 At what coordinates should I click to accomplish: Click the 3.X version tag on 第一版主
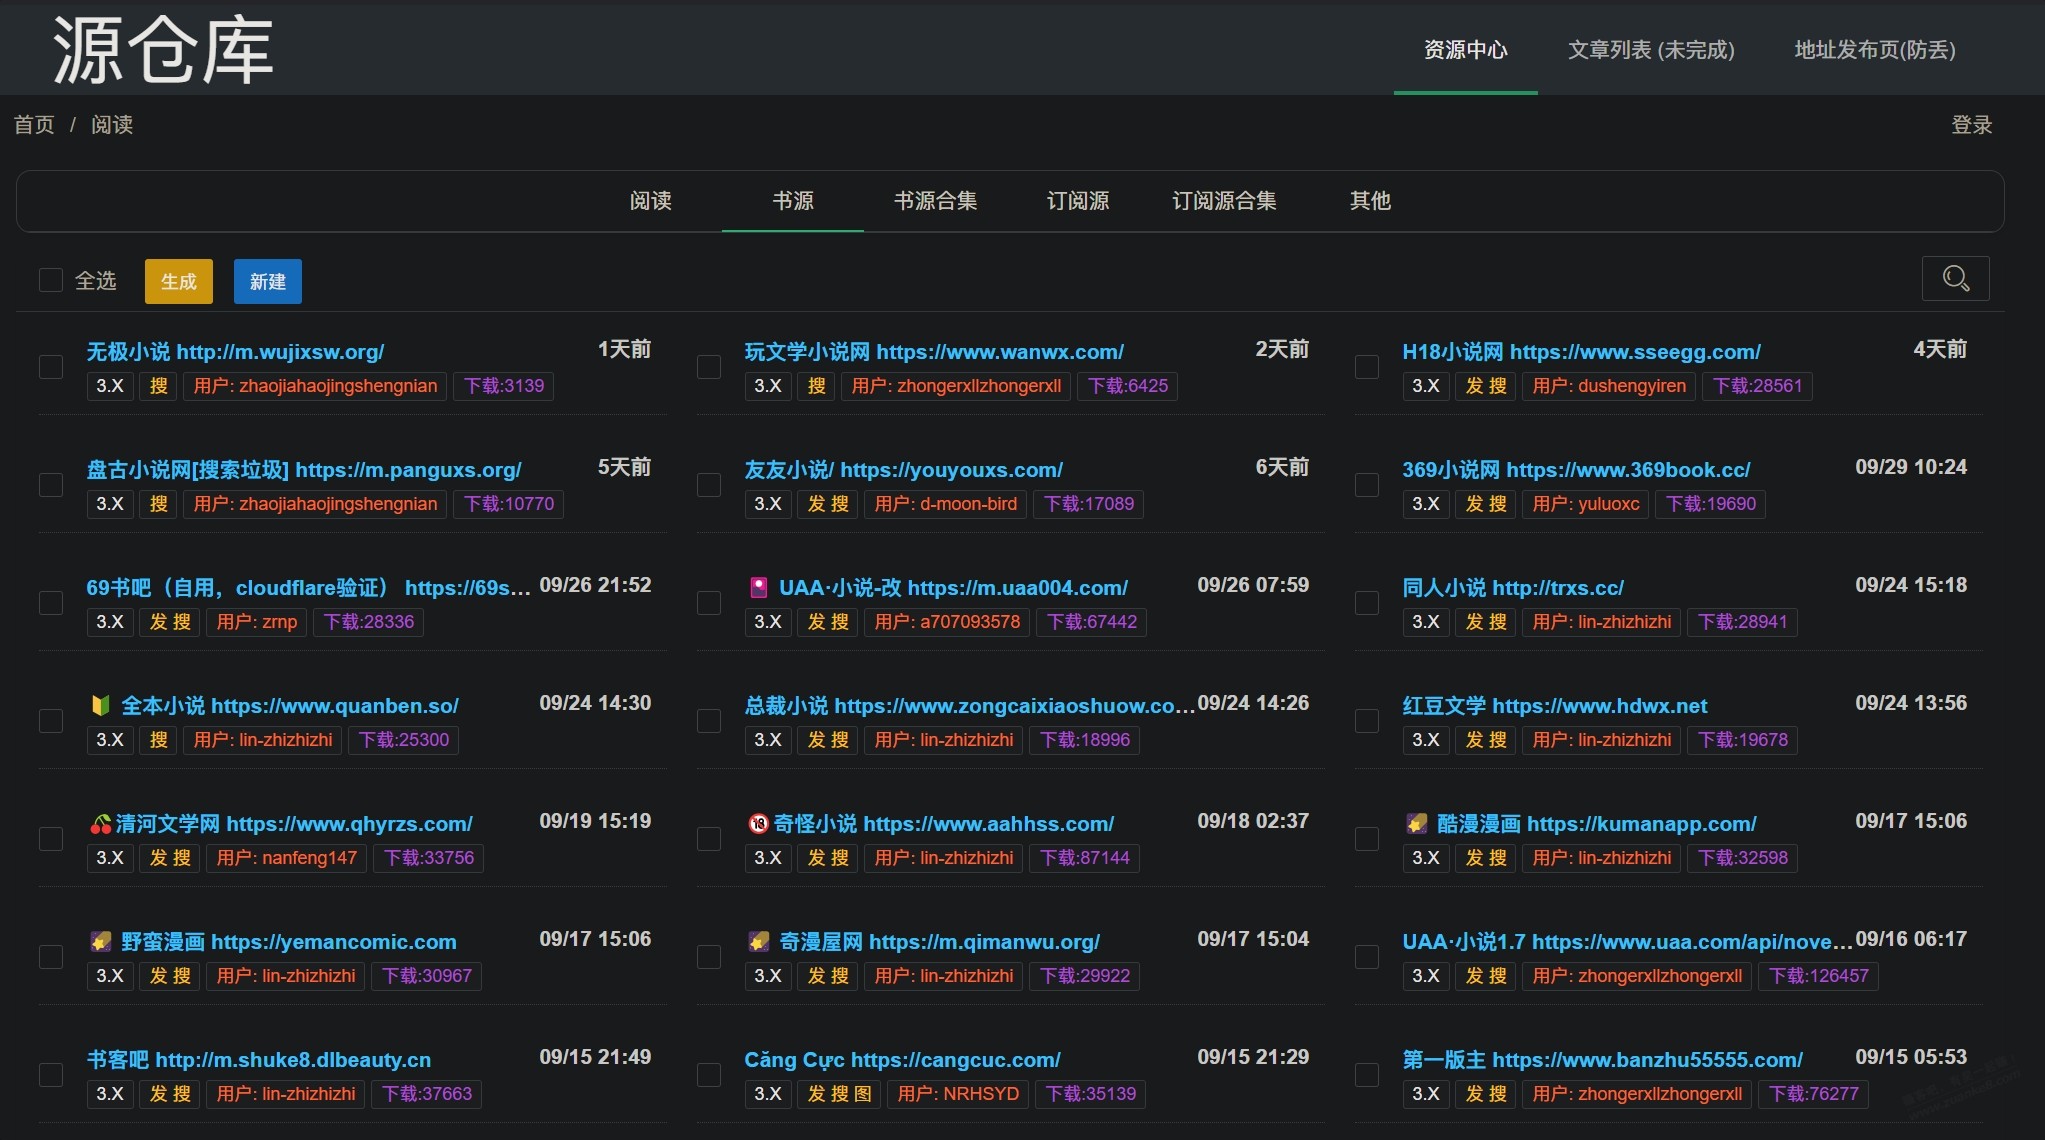tap(1425, 1094)
